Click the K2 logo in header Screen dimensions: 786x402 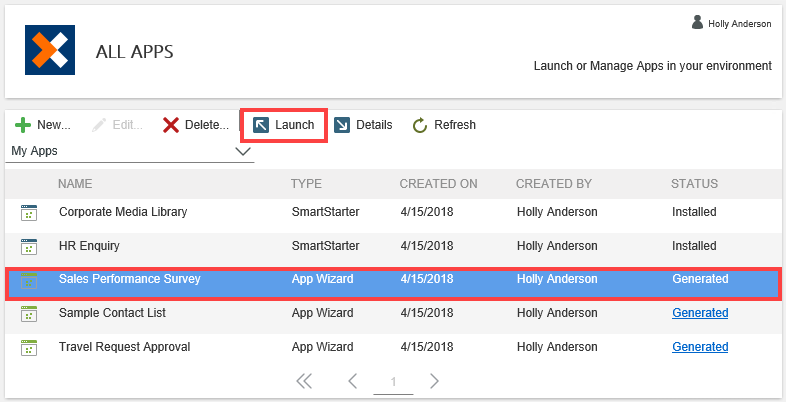click(50, 51)
